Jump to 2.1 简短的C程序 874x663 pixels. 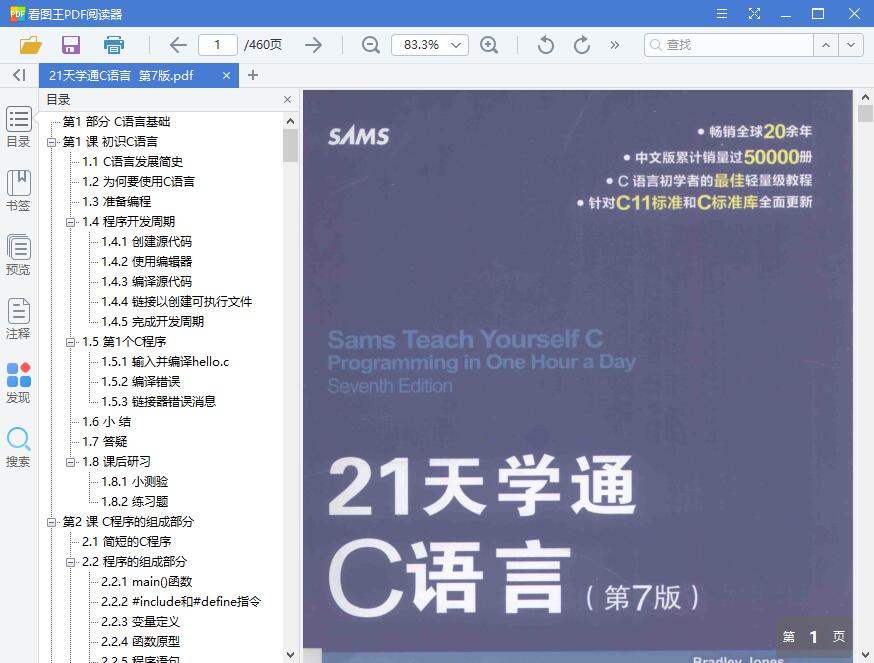click(x=127, y=542)
